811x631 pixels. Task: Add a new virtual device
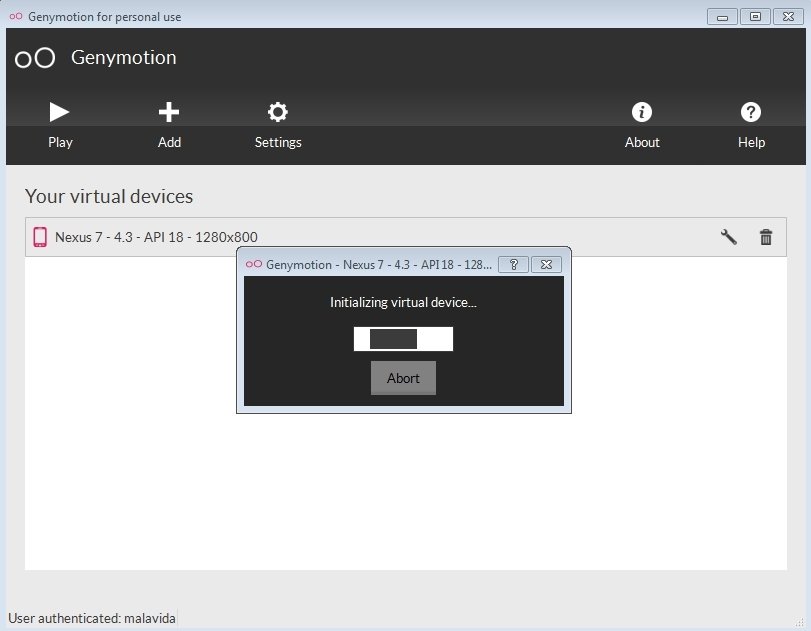tap(169, 125)
